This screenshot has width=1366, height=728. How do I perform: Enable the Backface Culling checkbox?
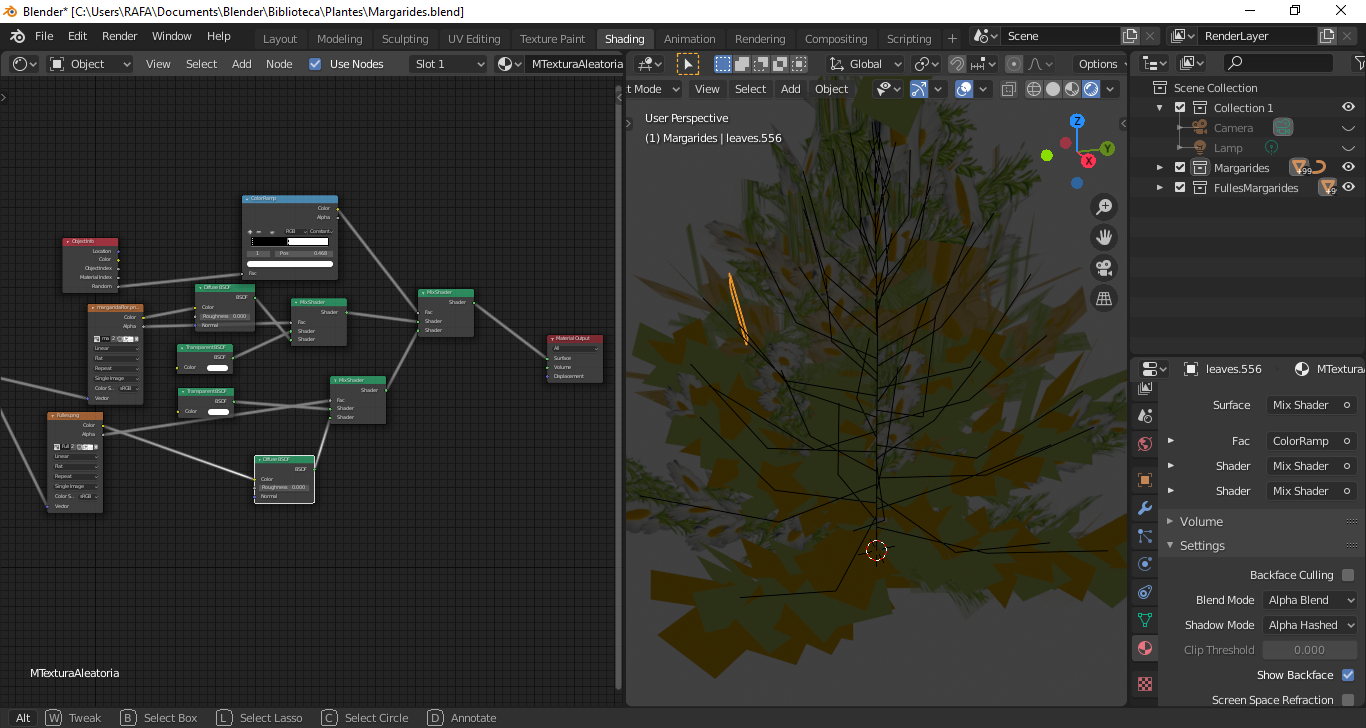coord(1348,575)
